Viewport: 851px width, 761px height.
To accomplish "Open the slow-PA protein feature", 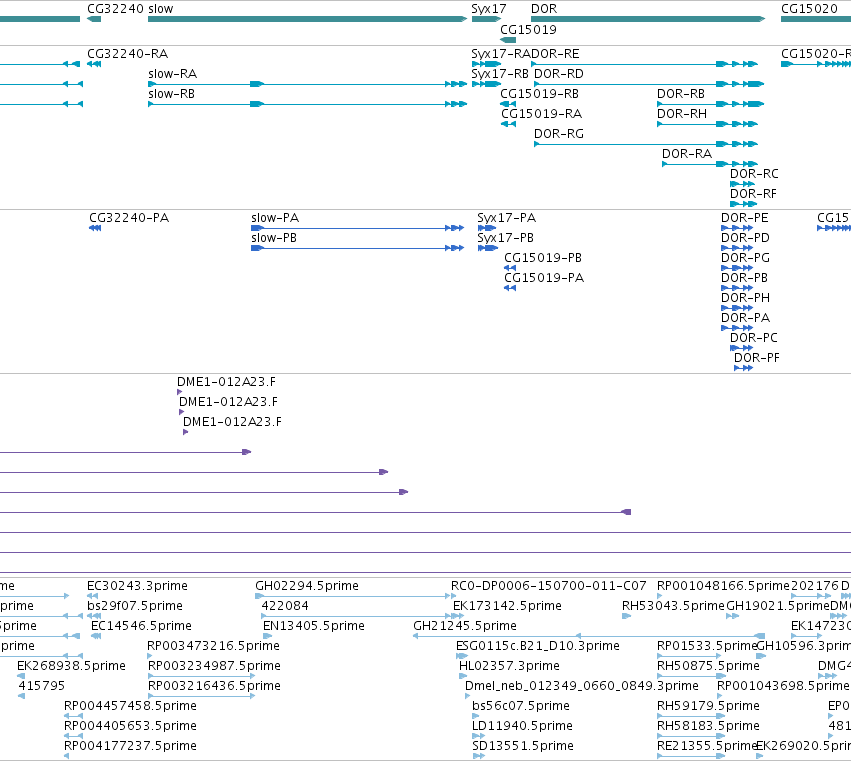I will click(358, 228).
